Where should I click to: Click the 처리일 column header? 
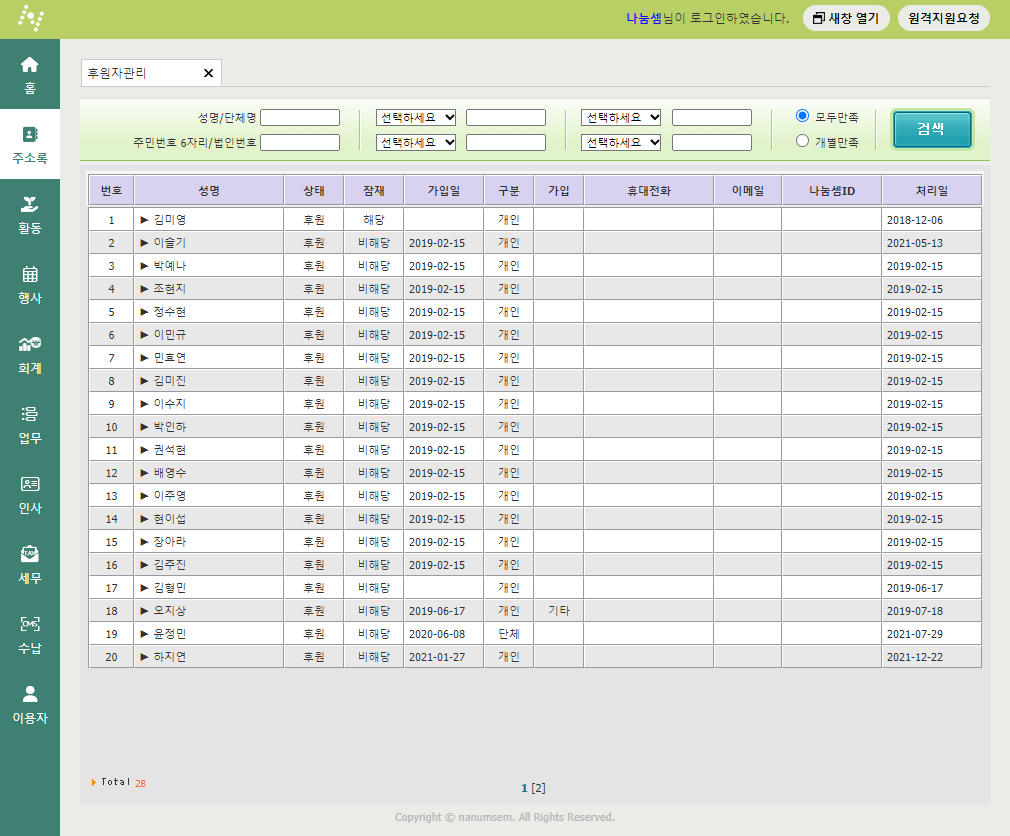[931, 191]
